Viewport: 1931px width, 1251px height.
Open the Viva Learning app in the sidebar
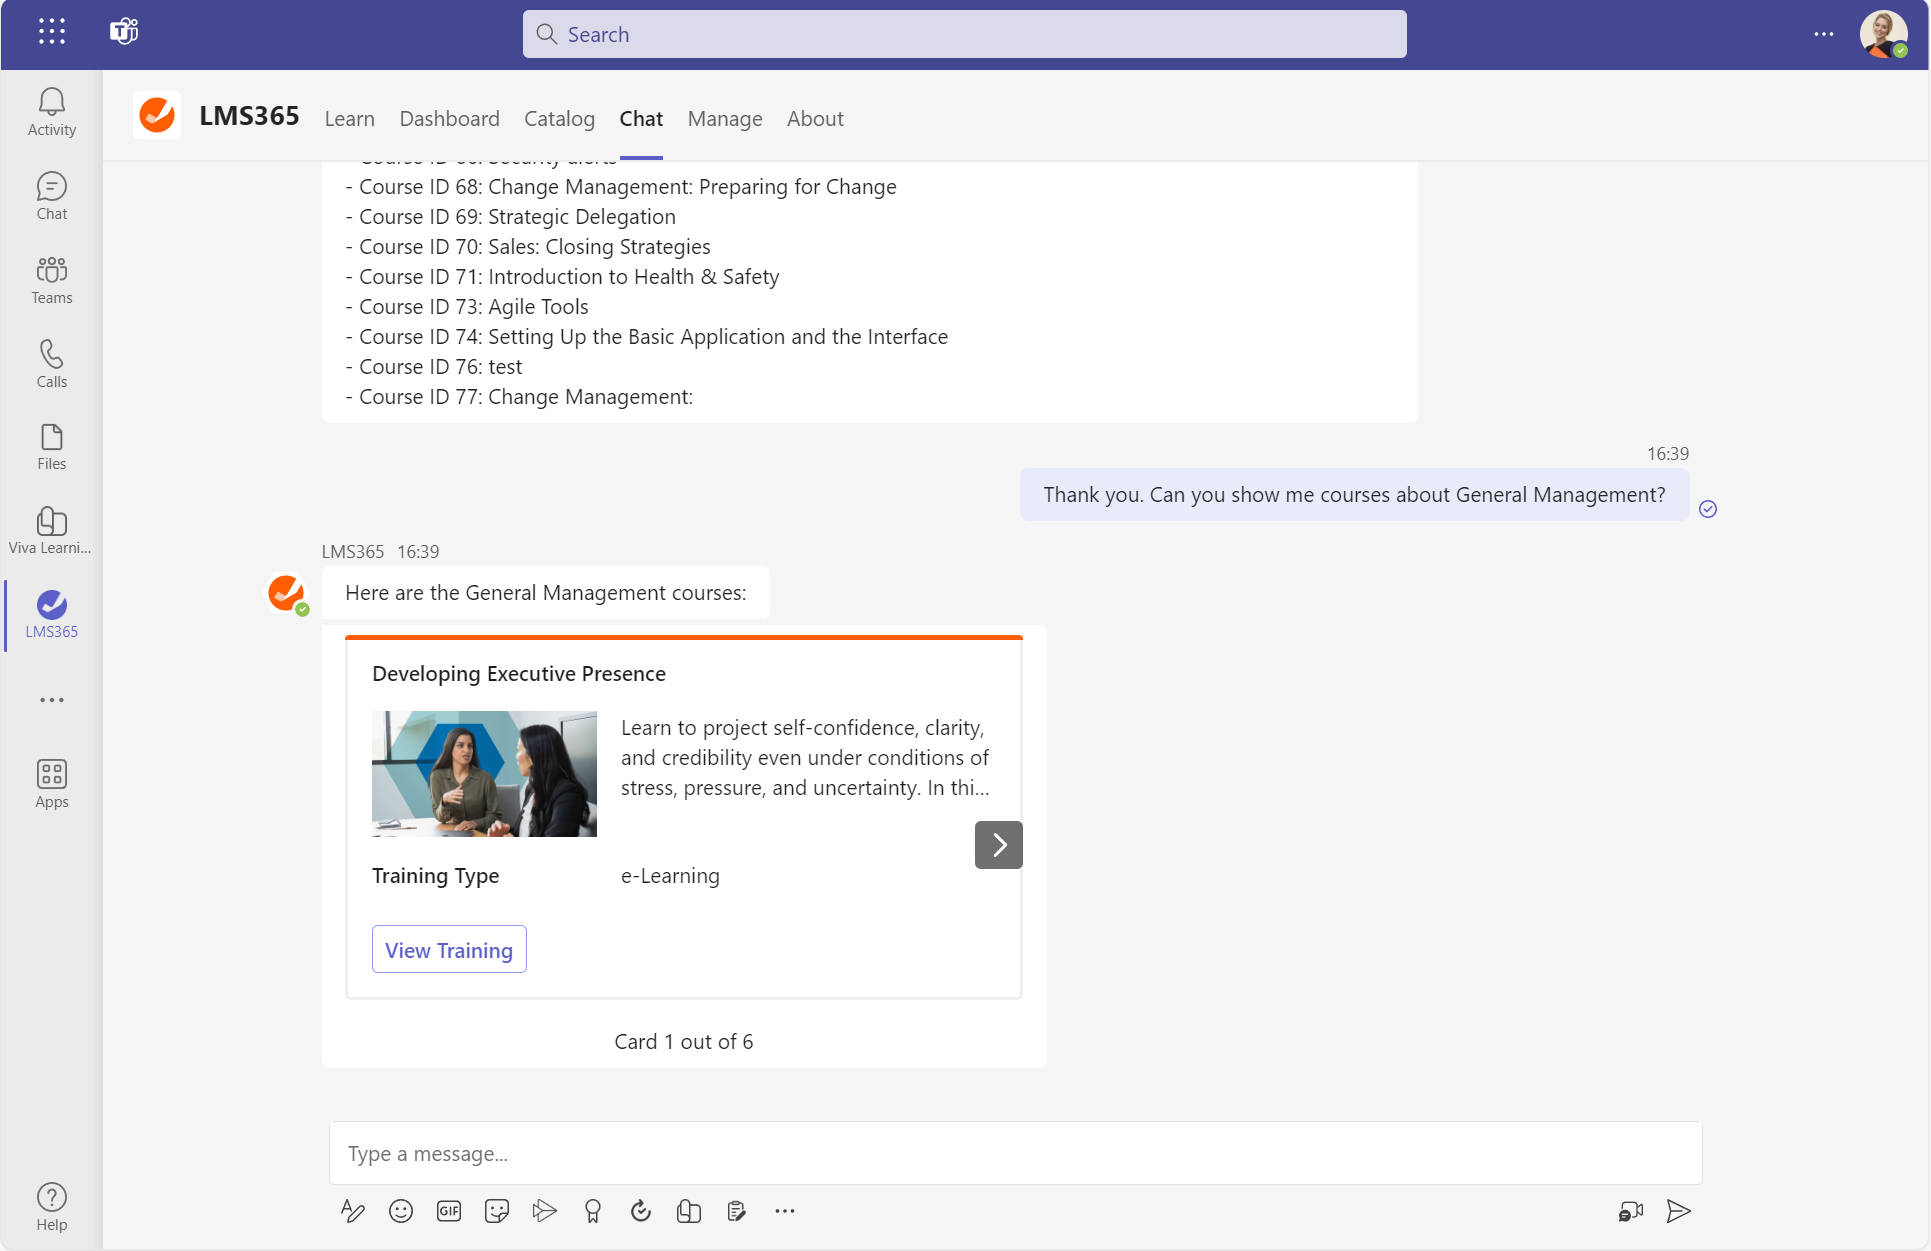click(x=51, y=530)
